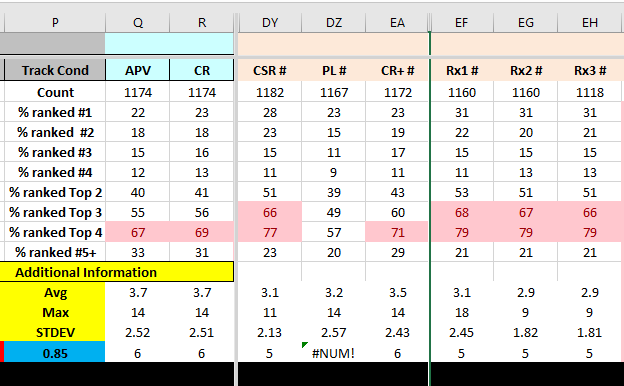The height and width of the screenshot is (386, 624).
Task: Select column header DZ
Action: coord(334,23)
